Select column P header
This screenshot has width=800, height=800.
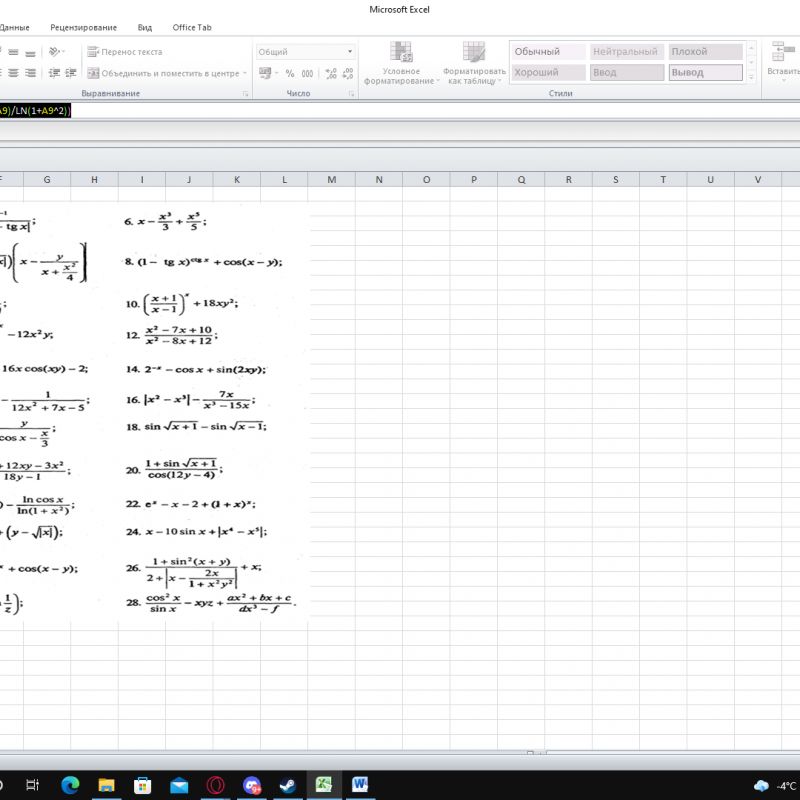474,180
